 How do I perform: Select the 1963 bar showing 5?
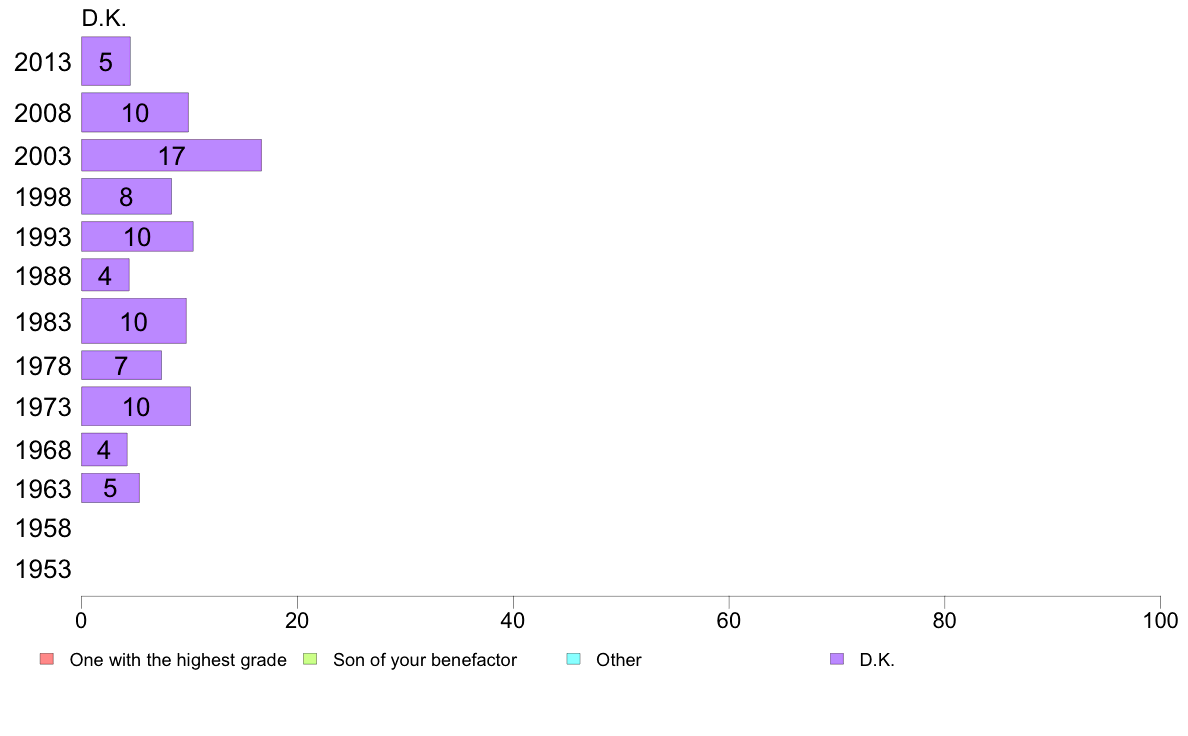pos(111,488)
